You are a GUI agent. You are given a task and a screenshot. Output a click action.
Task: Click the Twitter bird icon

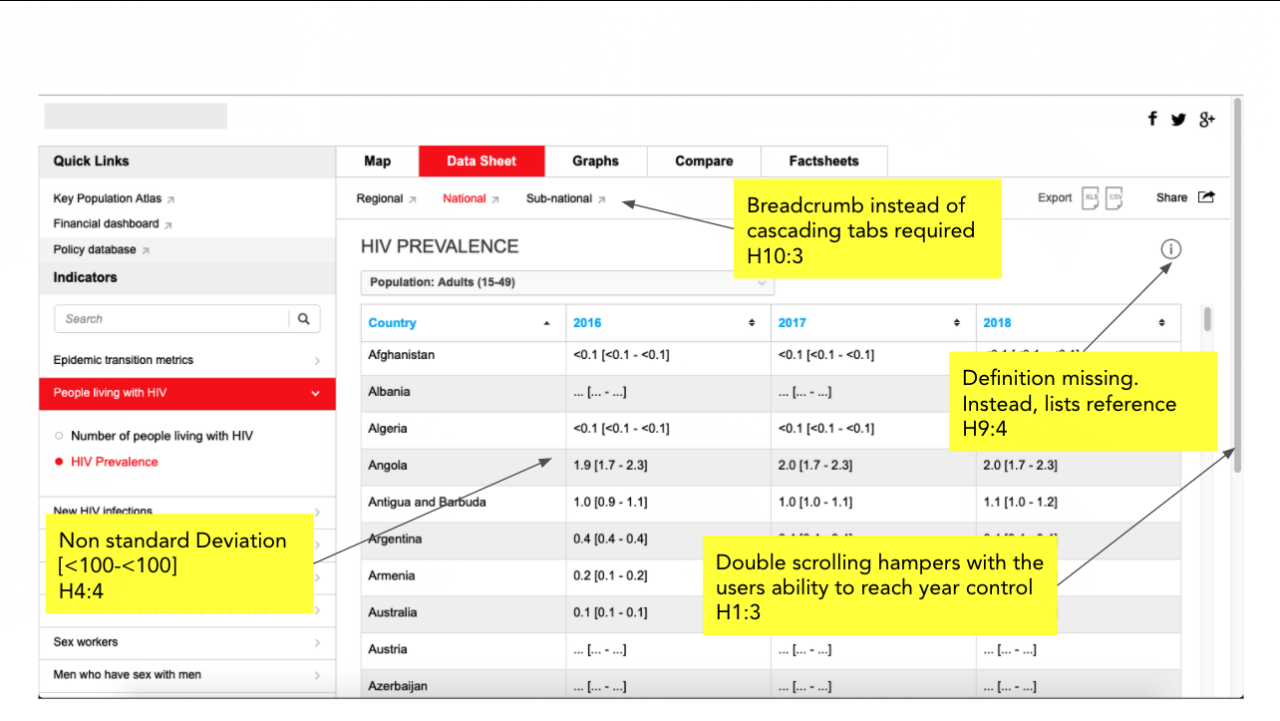click(1179, 120)
